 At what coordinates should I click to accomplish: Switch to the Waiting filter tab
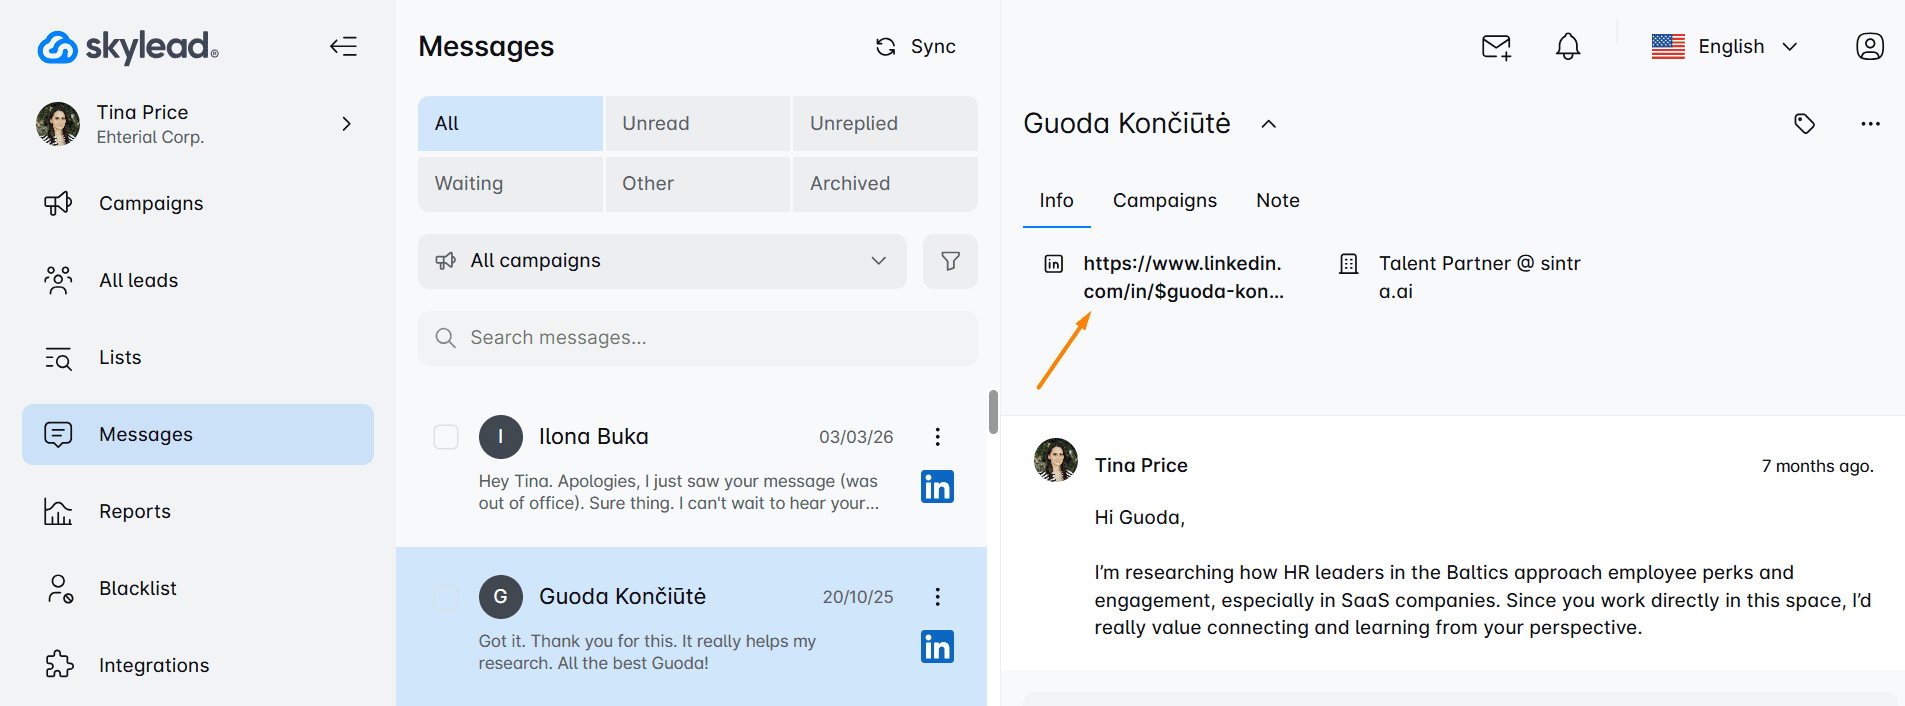coord(510,183)
